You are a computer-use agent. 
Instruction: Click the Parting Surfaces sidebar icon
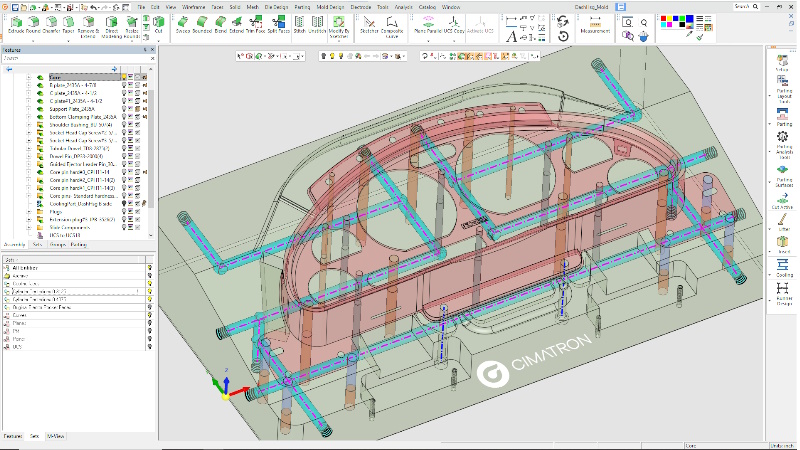coord(783,176)
